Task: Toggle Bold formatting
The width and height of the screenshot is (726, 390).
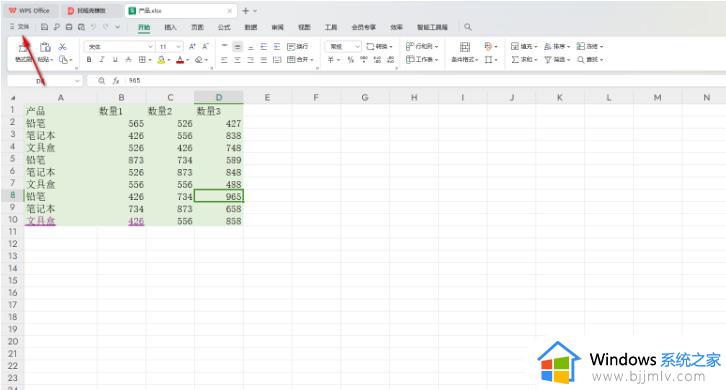Action: 89,60
